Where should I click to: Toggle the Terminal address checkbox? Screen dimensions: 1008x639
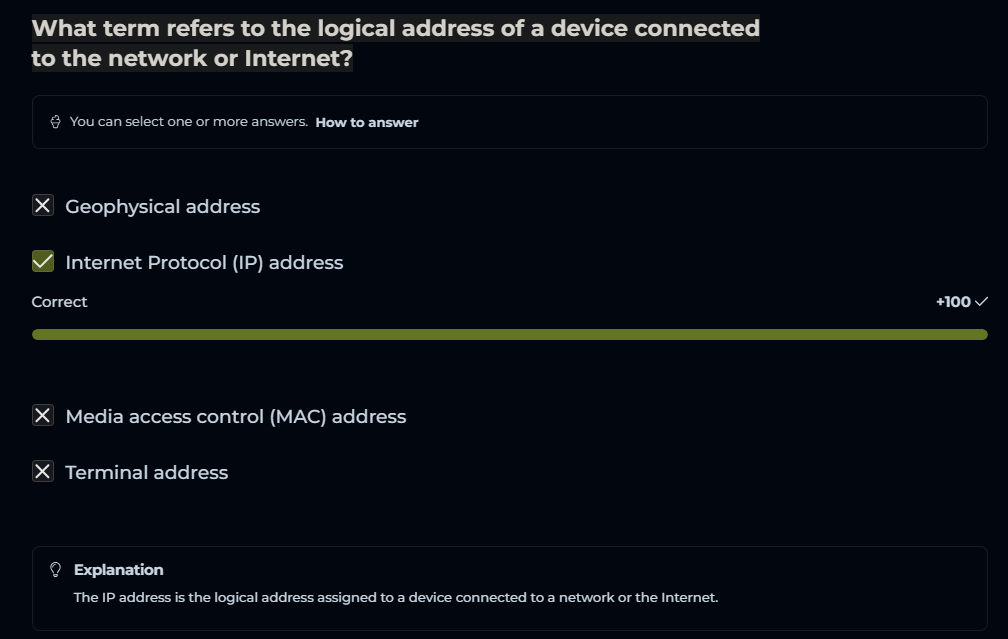tap(43, 472)
